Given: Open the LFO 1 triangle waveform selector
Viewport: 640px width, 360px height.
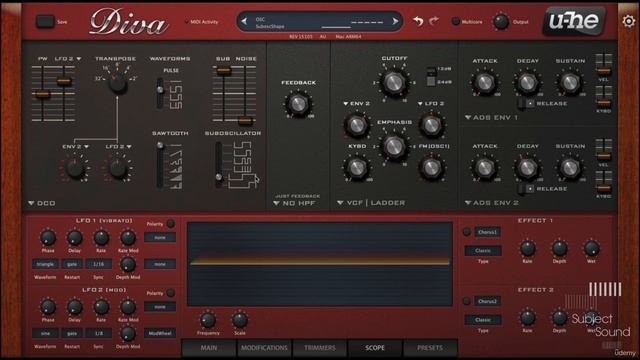Looking at the screenshot, I should click(x=45, y=264).
